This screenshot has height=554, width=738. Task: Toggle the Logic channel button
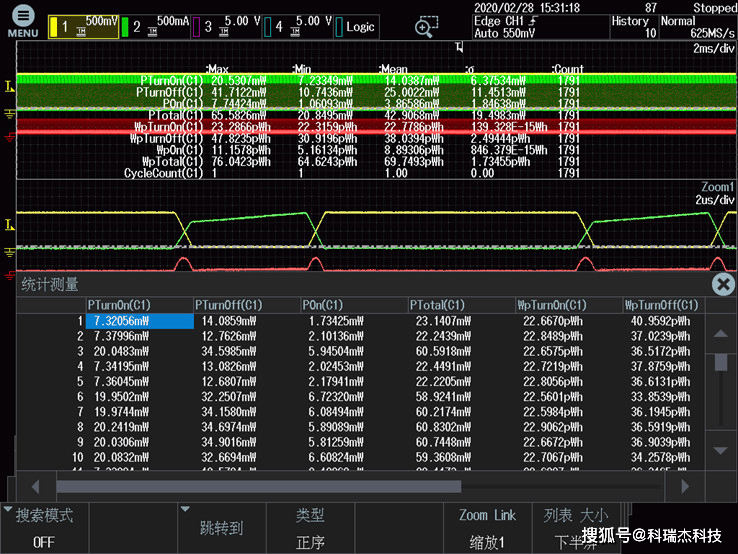356,27
